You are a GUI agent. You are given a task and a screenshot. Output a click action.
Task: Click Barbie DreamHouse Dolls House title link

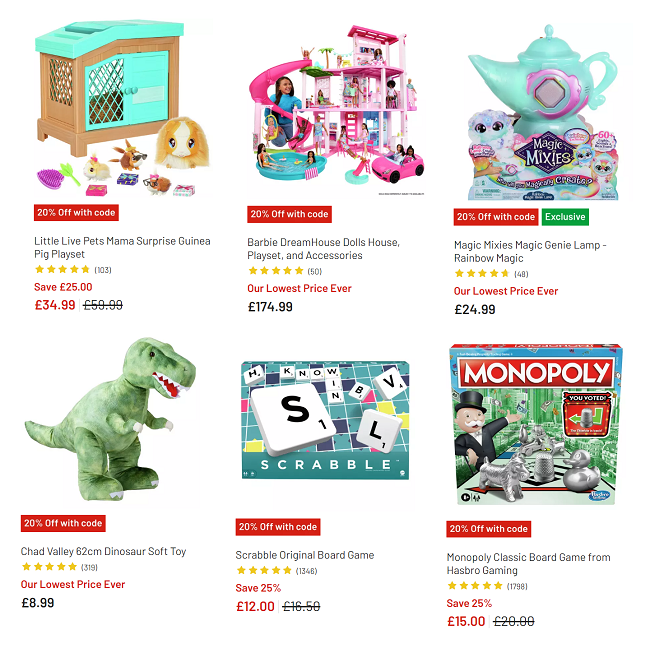(x=323, y=249)
